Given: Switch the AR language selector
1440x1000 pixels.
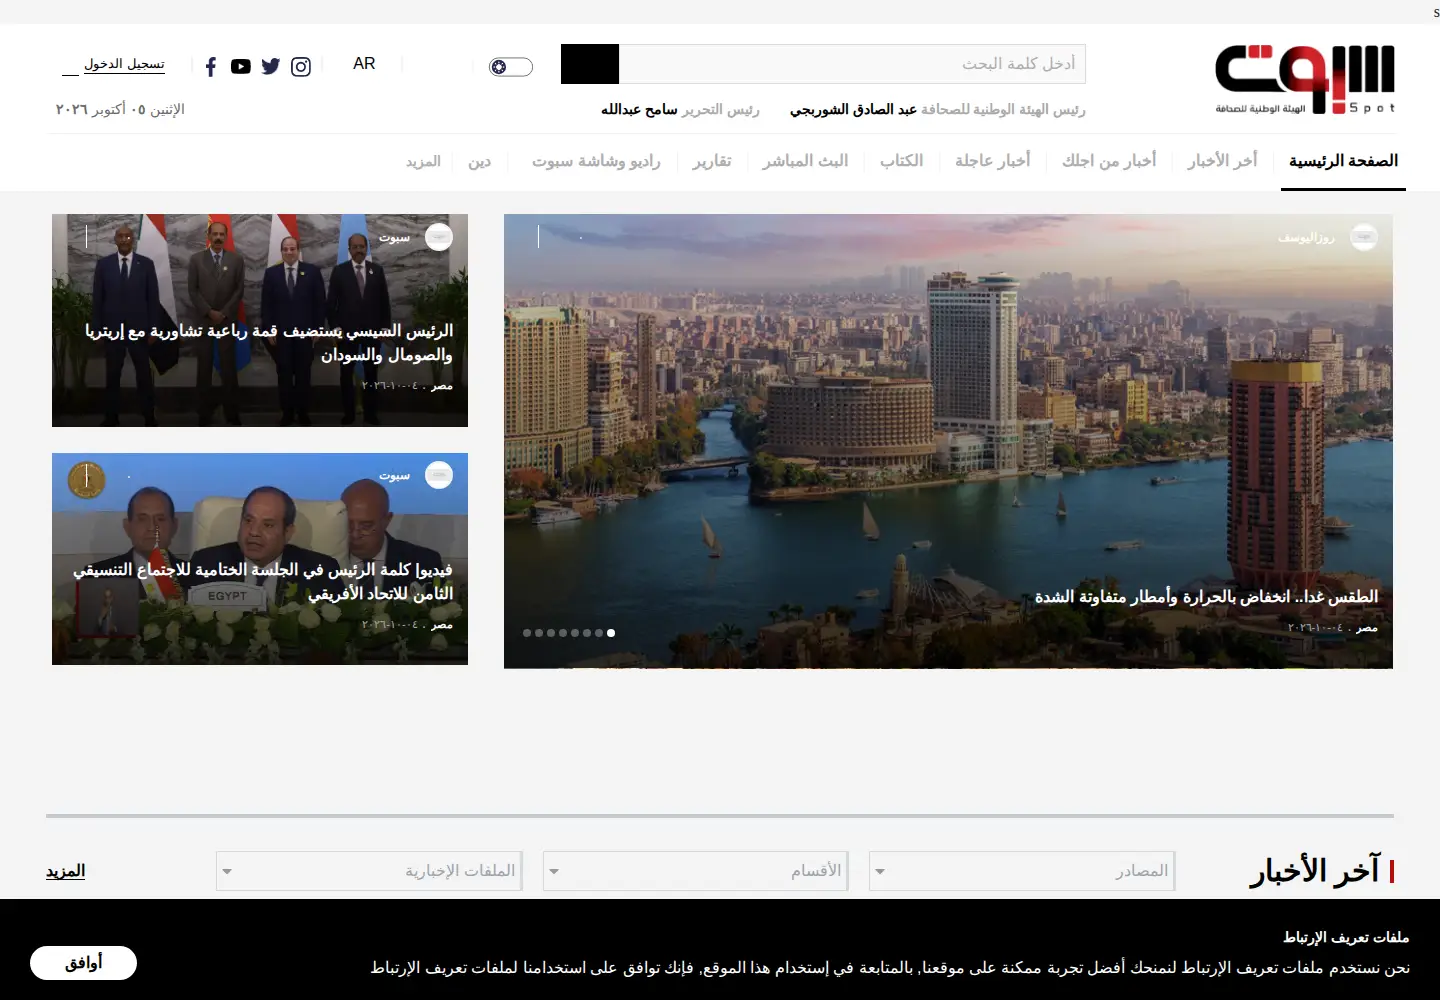Looking at the screenshot, I should pyautogui.click(x=364, y=64).
